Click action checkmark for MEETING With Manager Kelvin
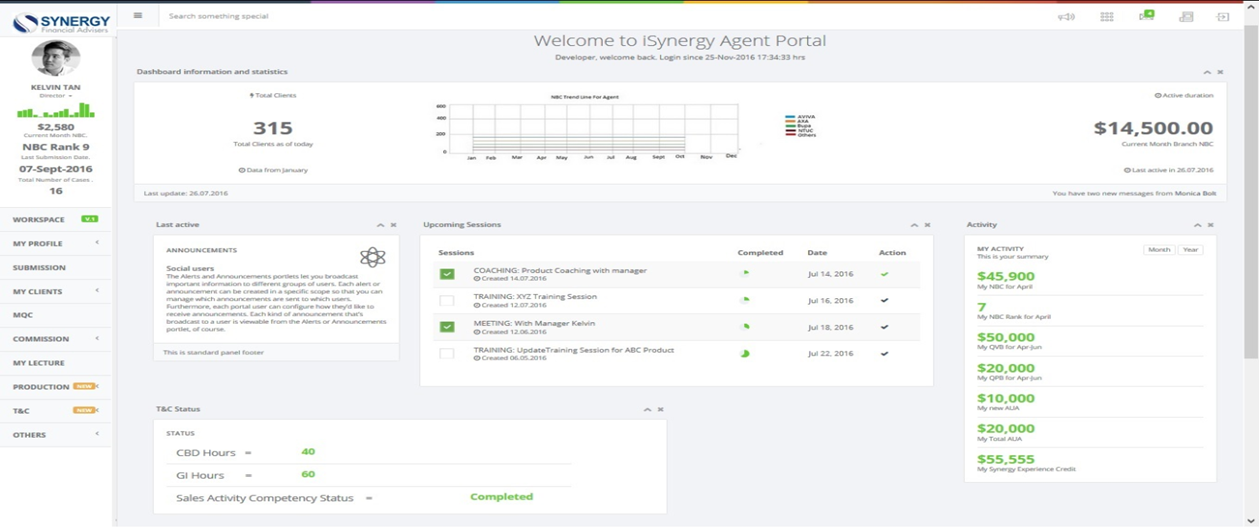This screenshot has width=1259, height=528. 884,327
